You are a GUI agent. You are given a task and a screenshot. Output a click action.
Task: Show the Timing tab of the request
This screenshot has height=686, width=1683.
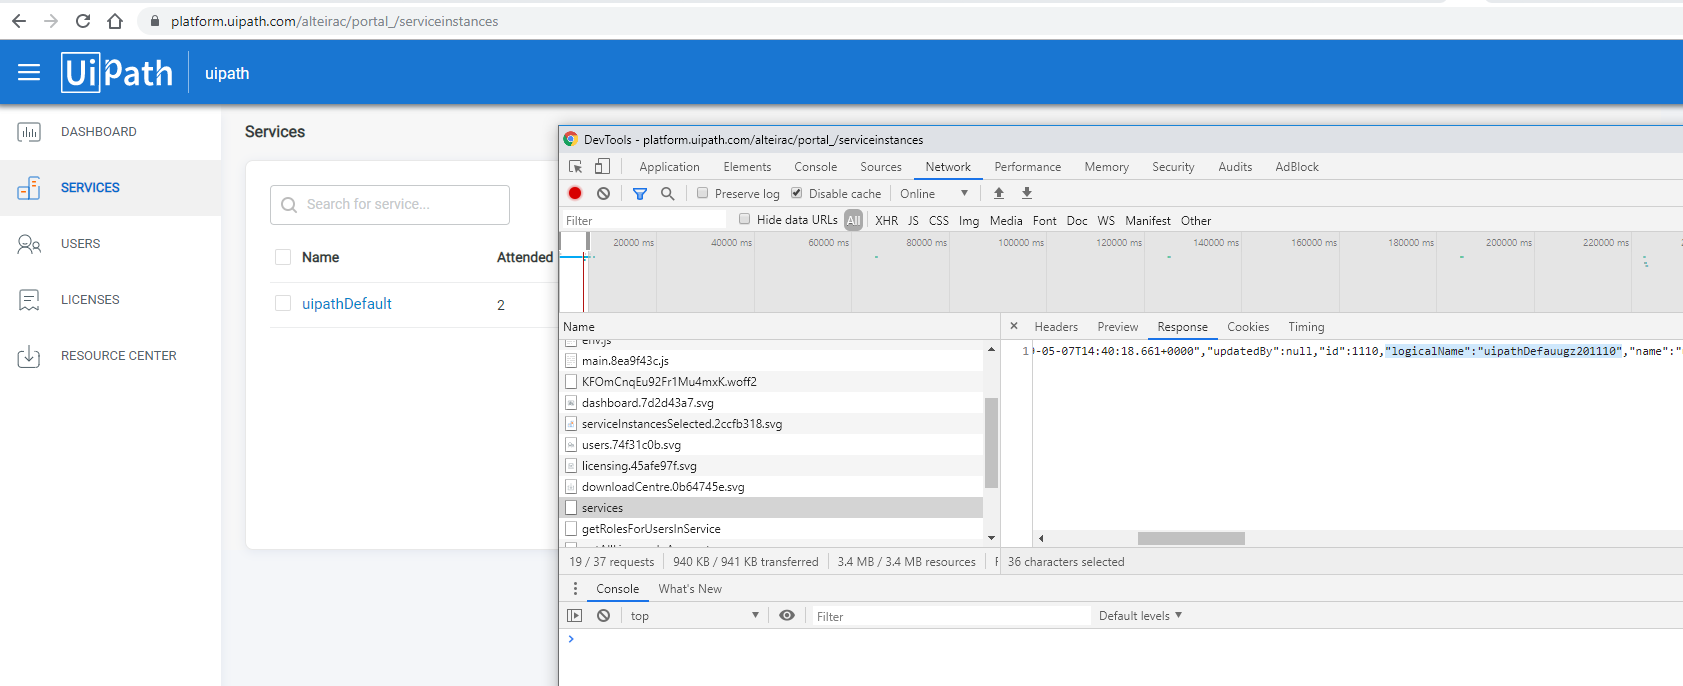coord(1306,327)
